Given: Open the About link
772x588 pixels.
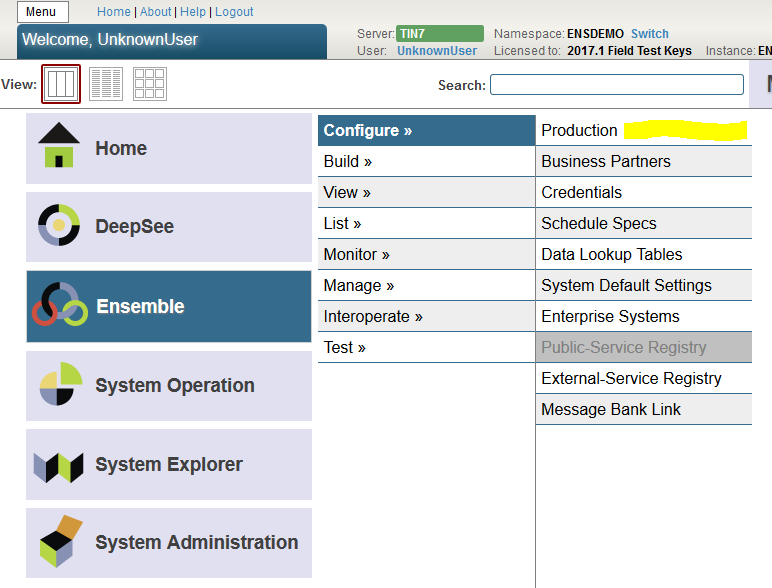Looking at the screenshot, I should point(156,12).
